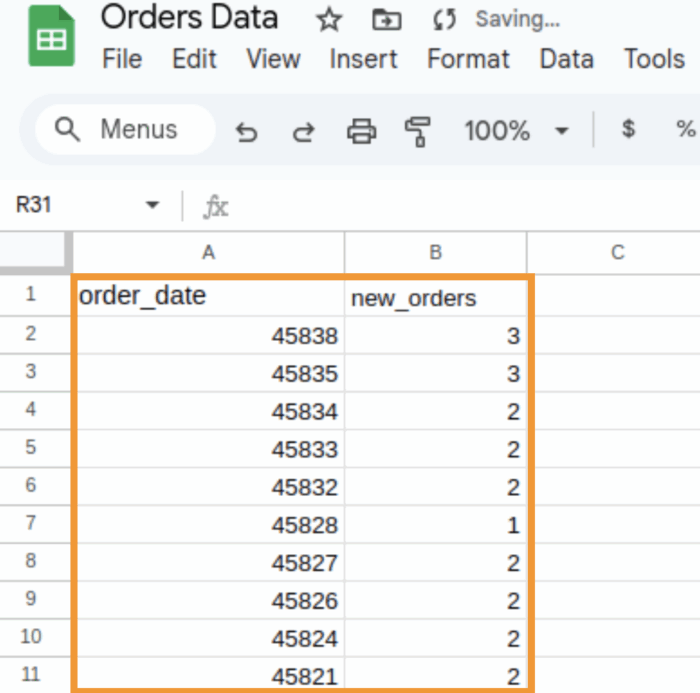The height and width of the screenshot is (693, 700).
Task: Select cell containing 45828
Action: click(210, 524)
